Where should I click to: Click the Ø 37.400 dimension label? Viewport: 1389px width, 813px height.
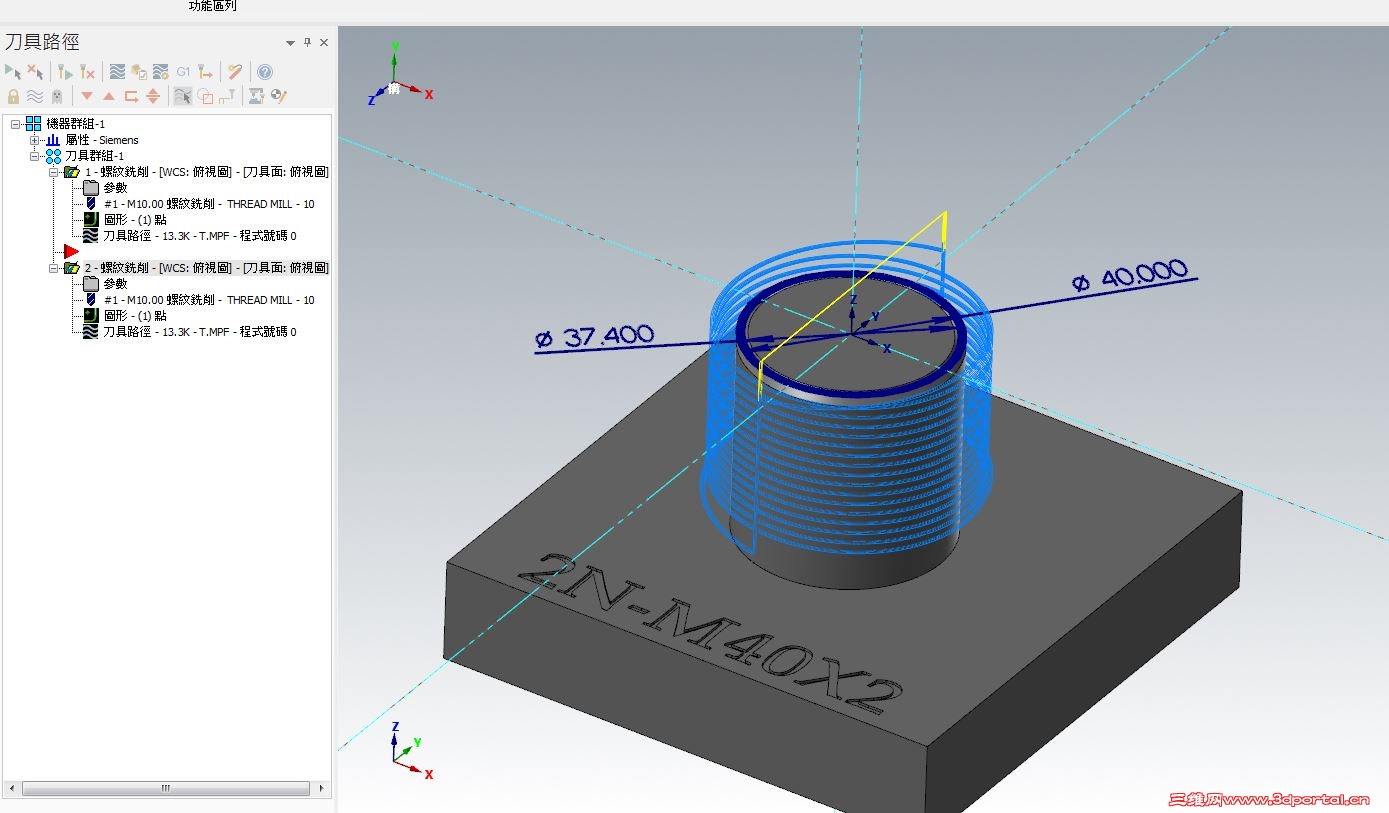click(x=595, y=336)
